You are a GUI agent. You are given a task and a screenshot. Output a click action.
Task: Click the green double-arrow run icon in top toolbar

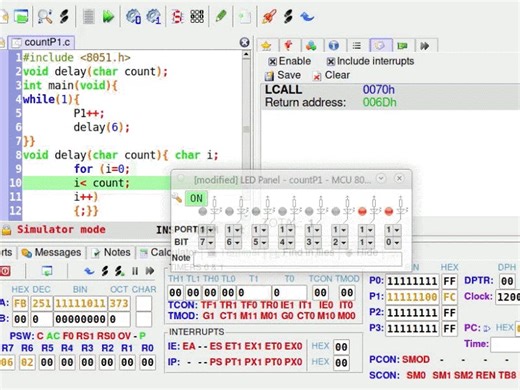[x=108, y=16]
